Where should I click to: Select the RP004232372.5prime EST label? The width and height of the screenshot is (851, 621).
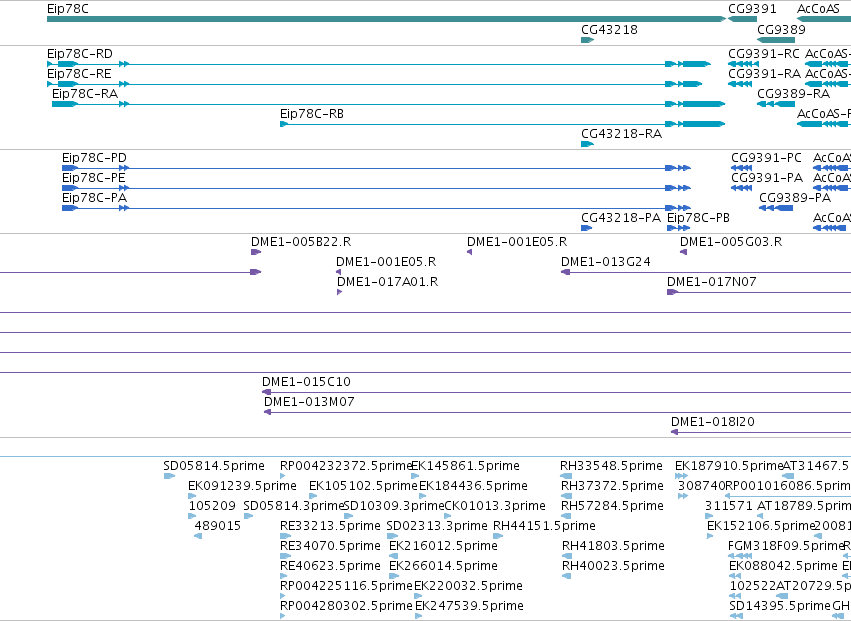346,466
